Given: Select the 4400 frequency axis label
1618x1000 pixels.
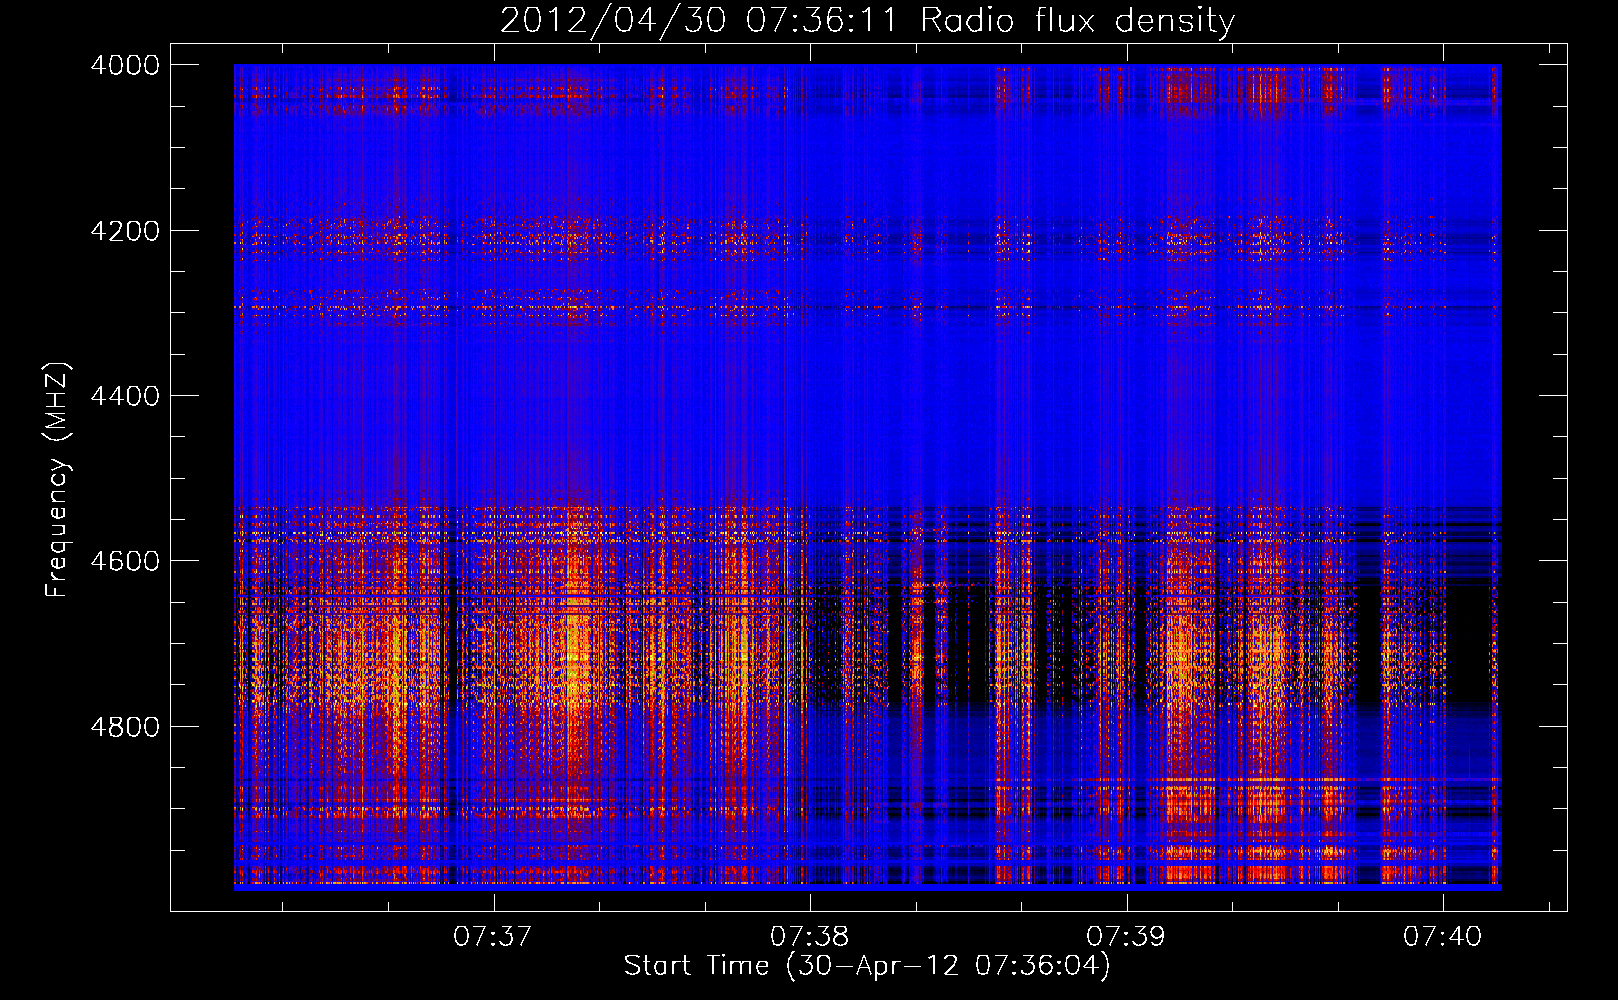Looking at the screenshot, I should pos(125,396).
